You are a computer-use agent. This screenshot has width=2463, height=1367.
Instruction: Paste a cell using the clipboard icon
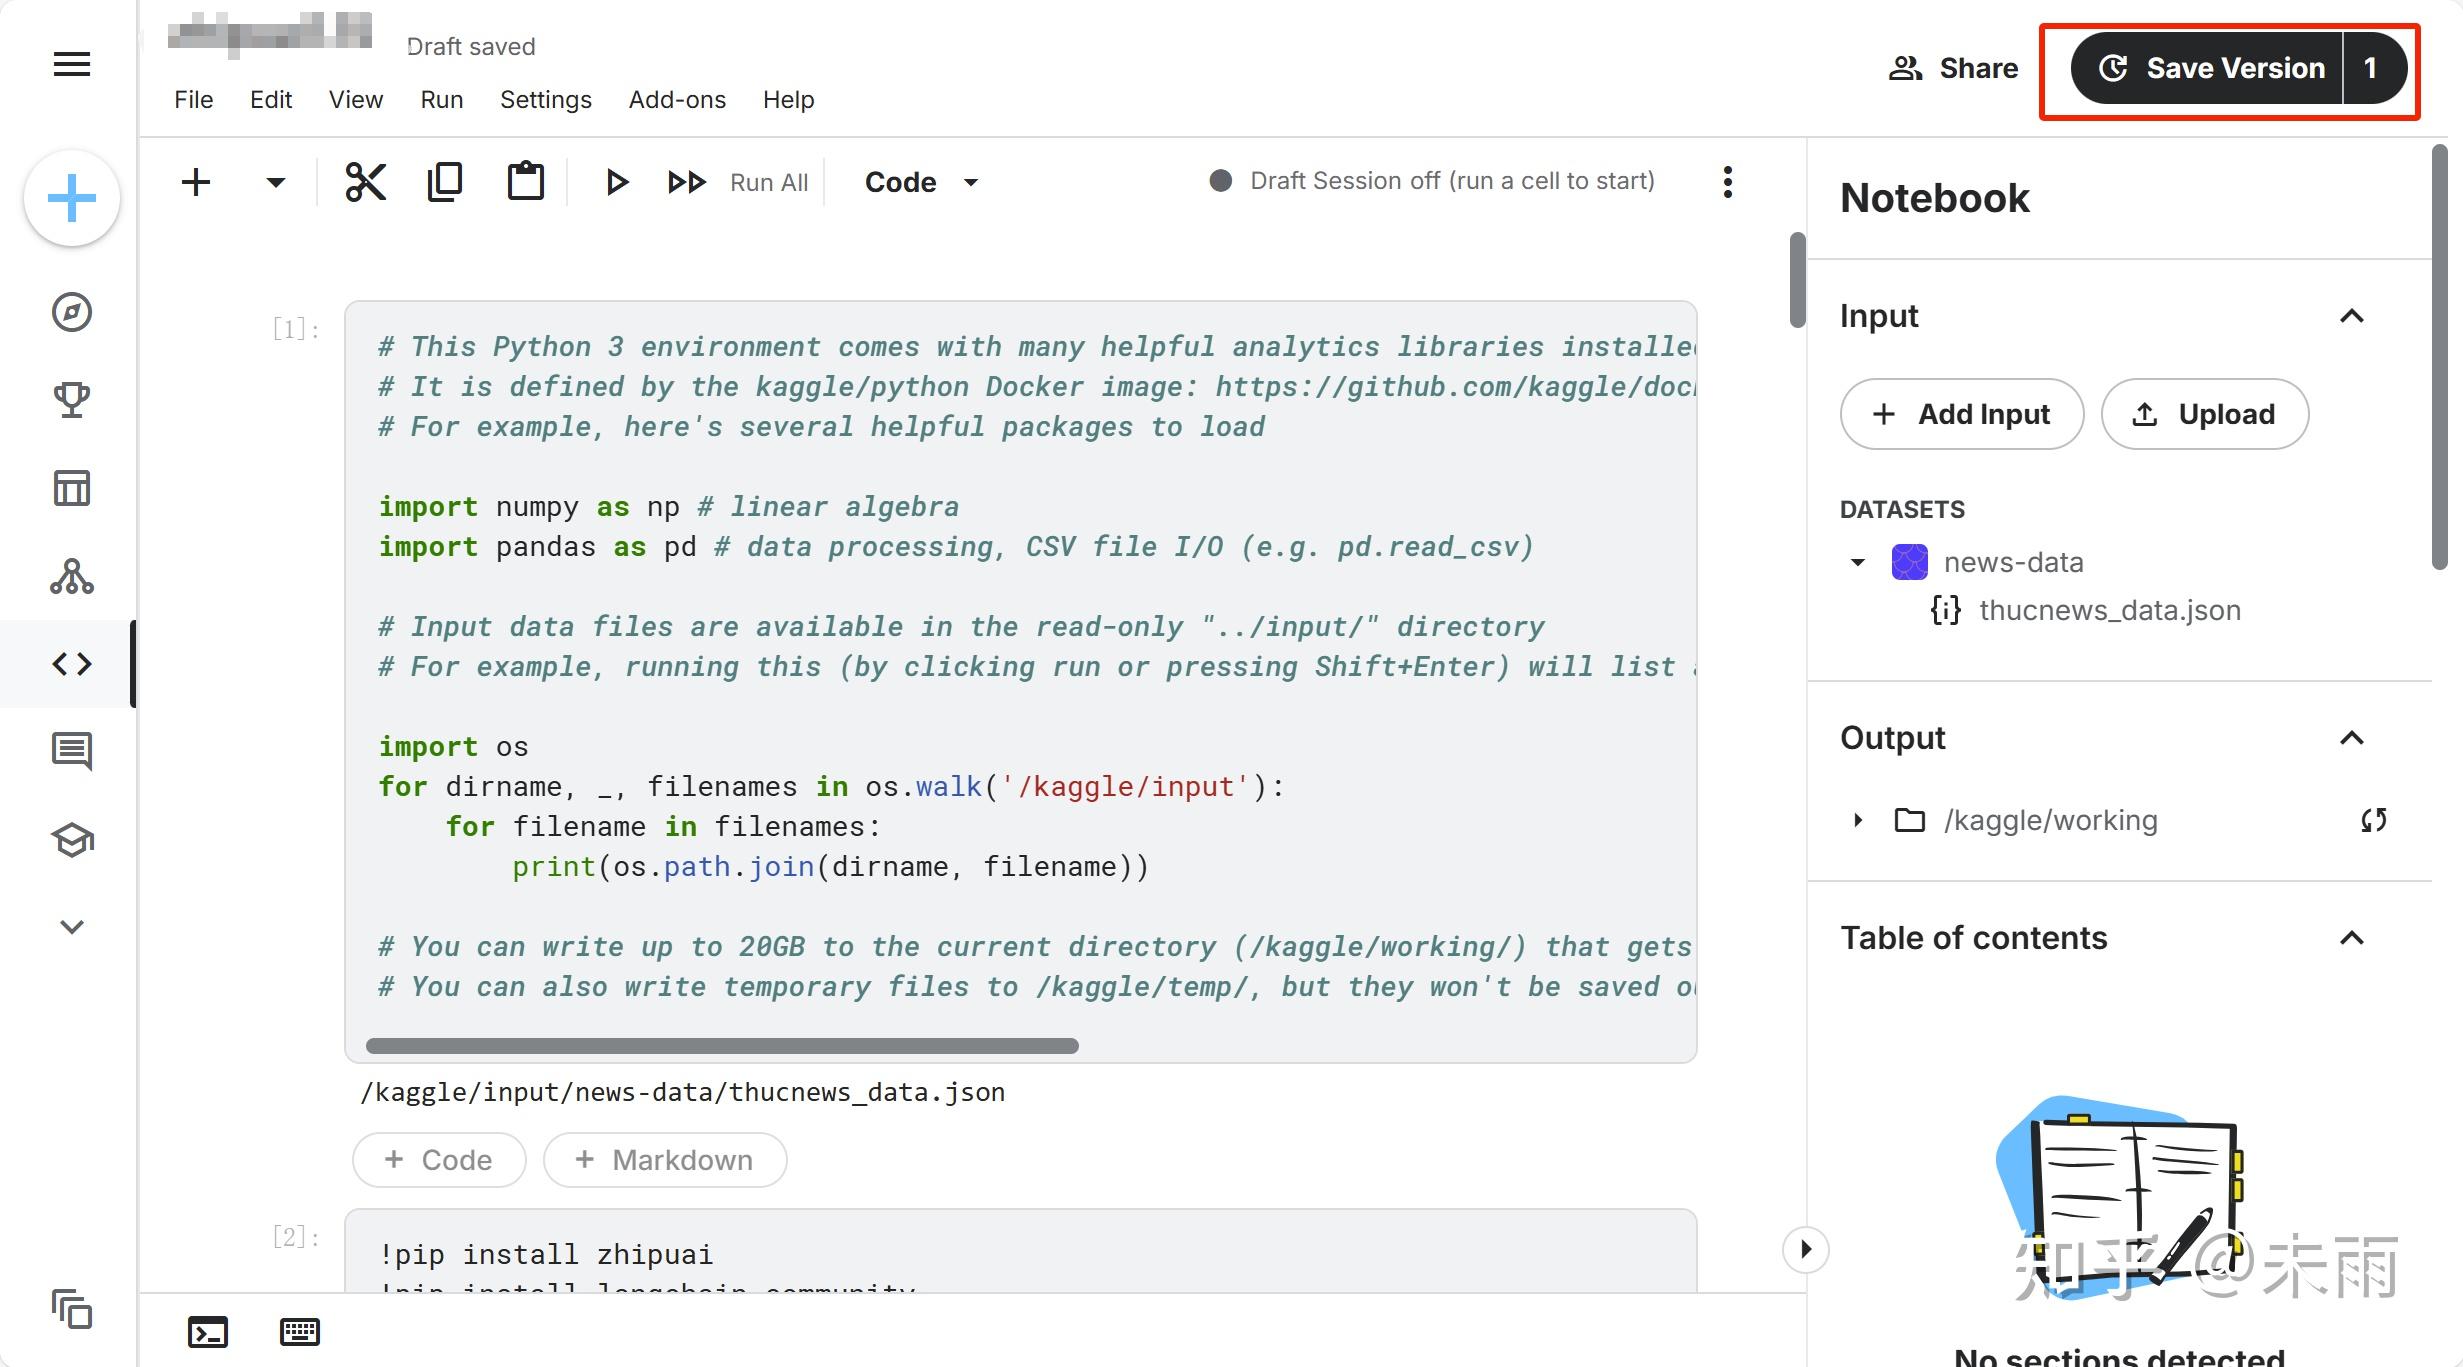(x=525, y=182)
